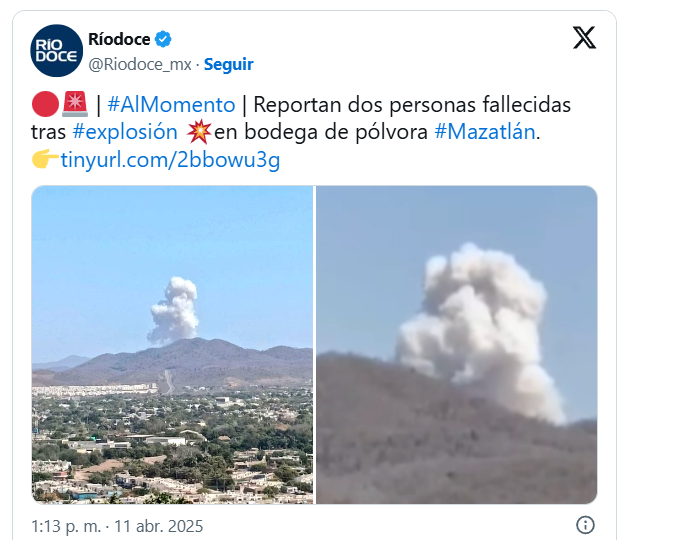Open the tinyurl.com/2bbowu3g link
Image resolution: width=677 pixels, height=540 pixels.
tap(170, 160)
